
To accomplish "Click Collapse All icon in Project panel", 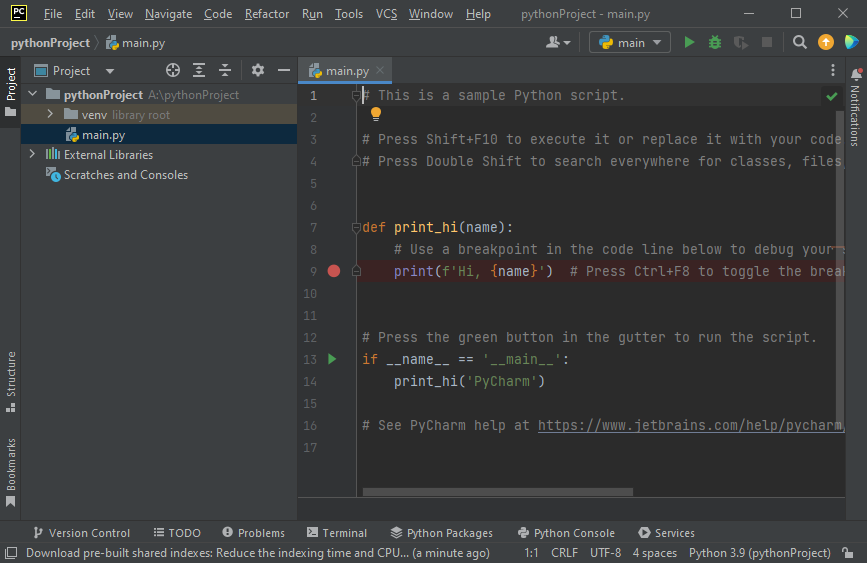I will pos(225,71).
